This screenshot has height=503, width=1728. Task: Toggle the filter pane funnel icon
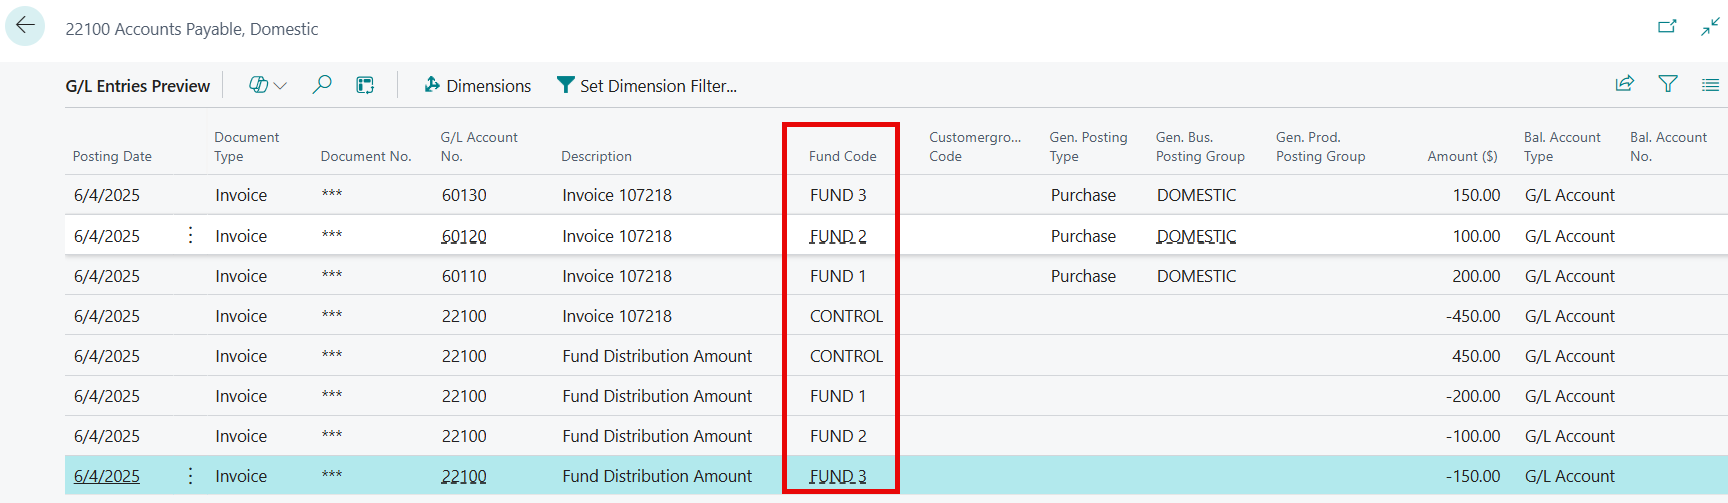(x=1667, y=84)
